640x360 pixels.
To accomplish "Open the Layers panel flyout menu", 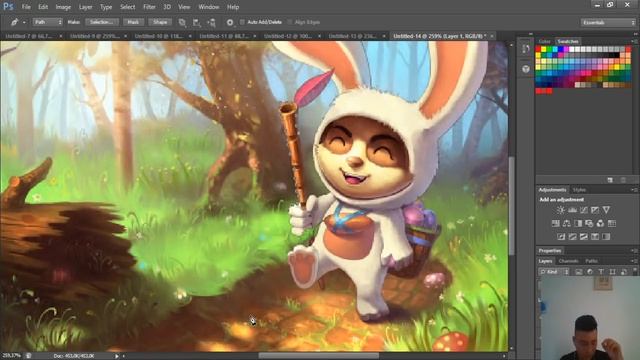I will tap(634, 261).
